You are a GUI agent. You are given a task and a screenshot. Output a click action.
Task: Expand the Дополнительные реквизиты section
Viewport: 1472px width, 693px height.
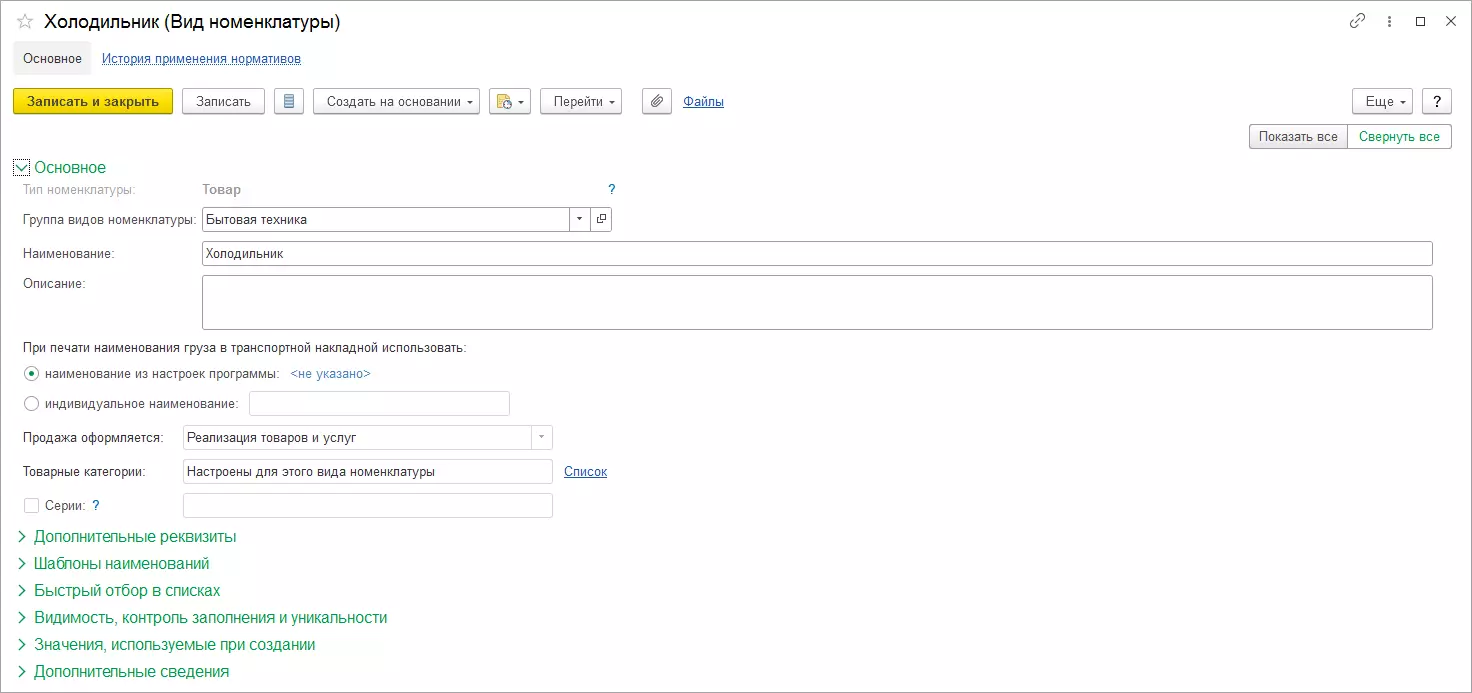pyautogui.click(x=135, y=537)
